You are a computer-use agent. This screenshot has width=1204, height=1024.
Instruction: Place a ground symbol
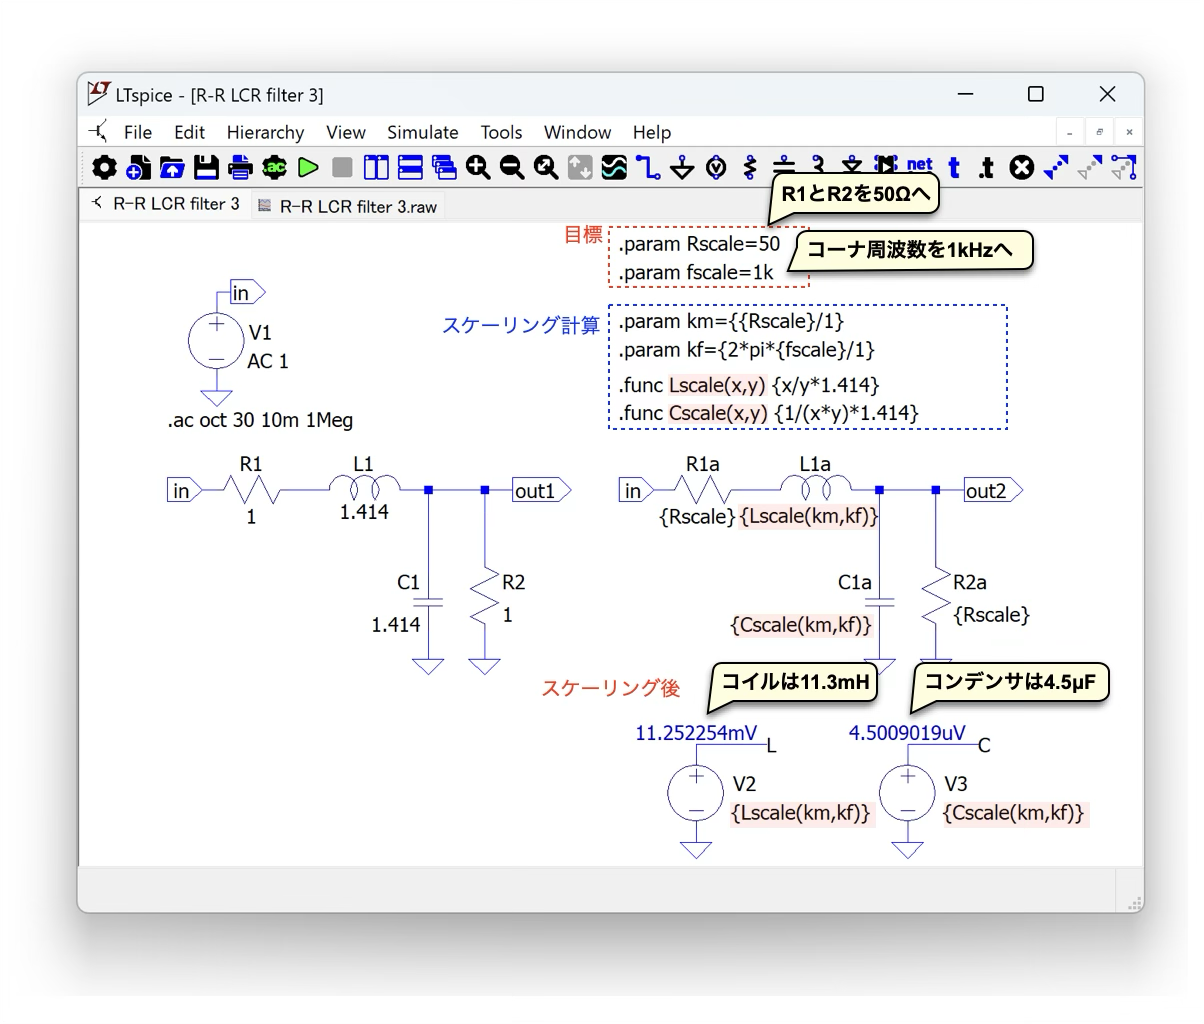point(682,168)
